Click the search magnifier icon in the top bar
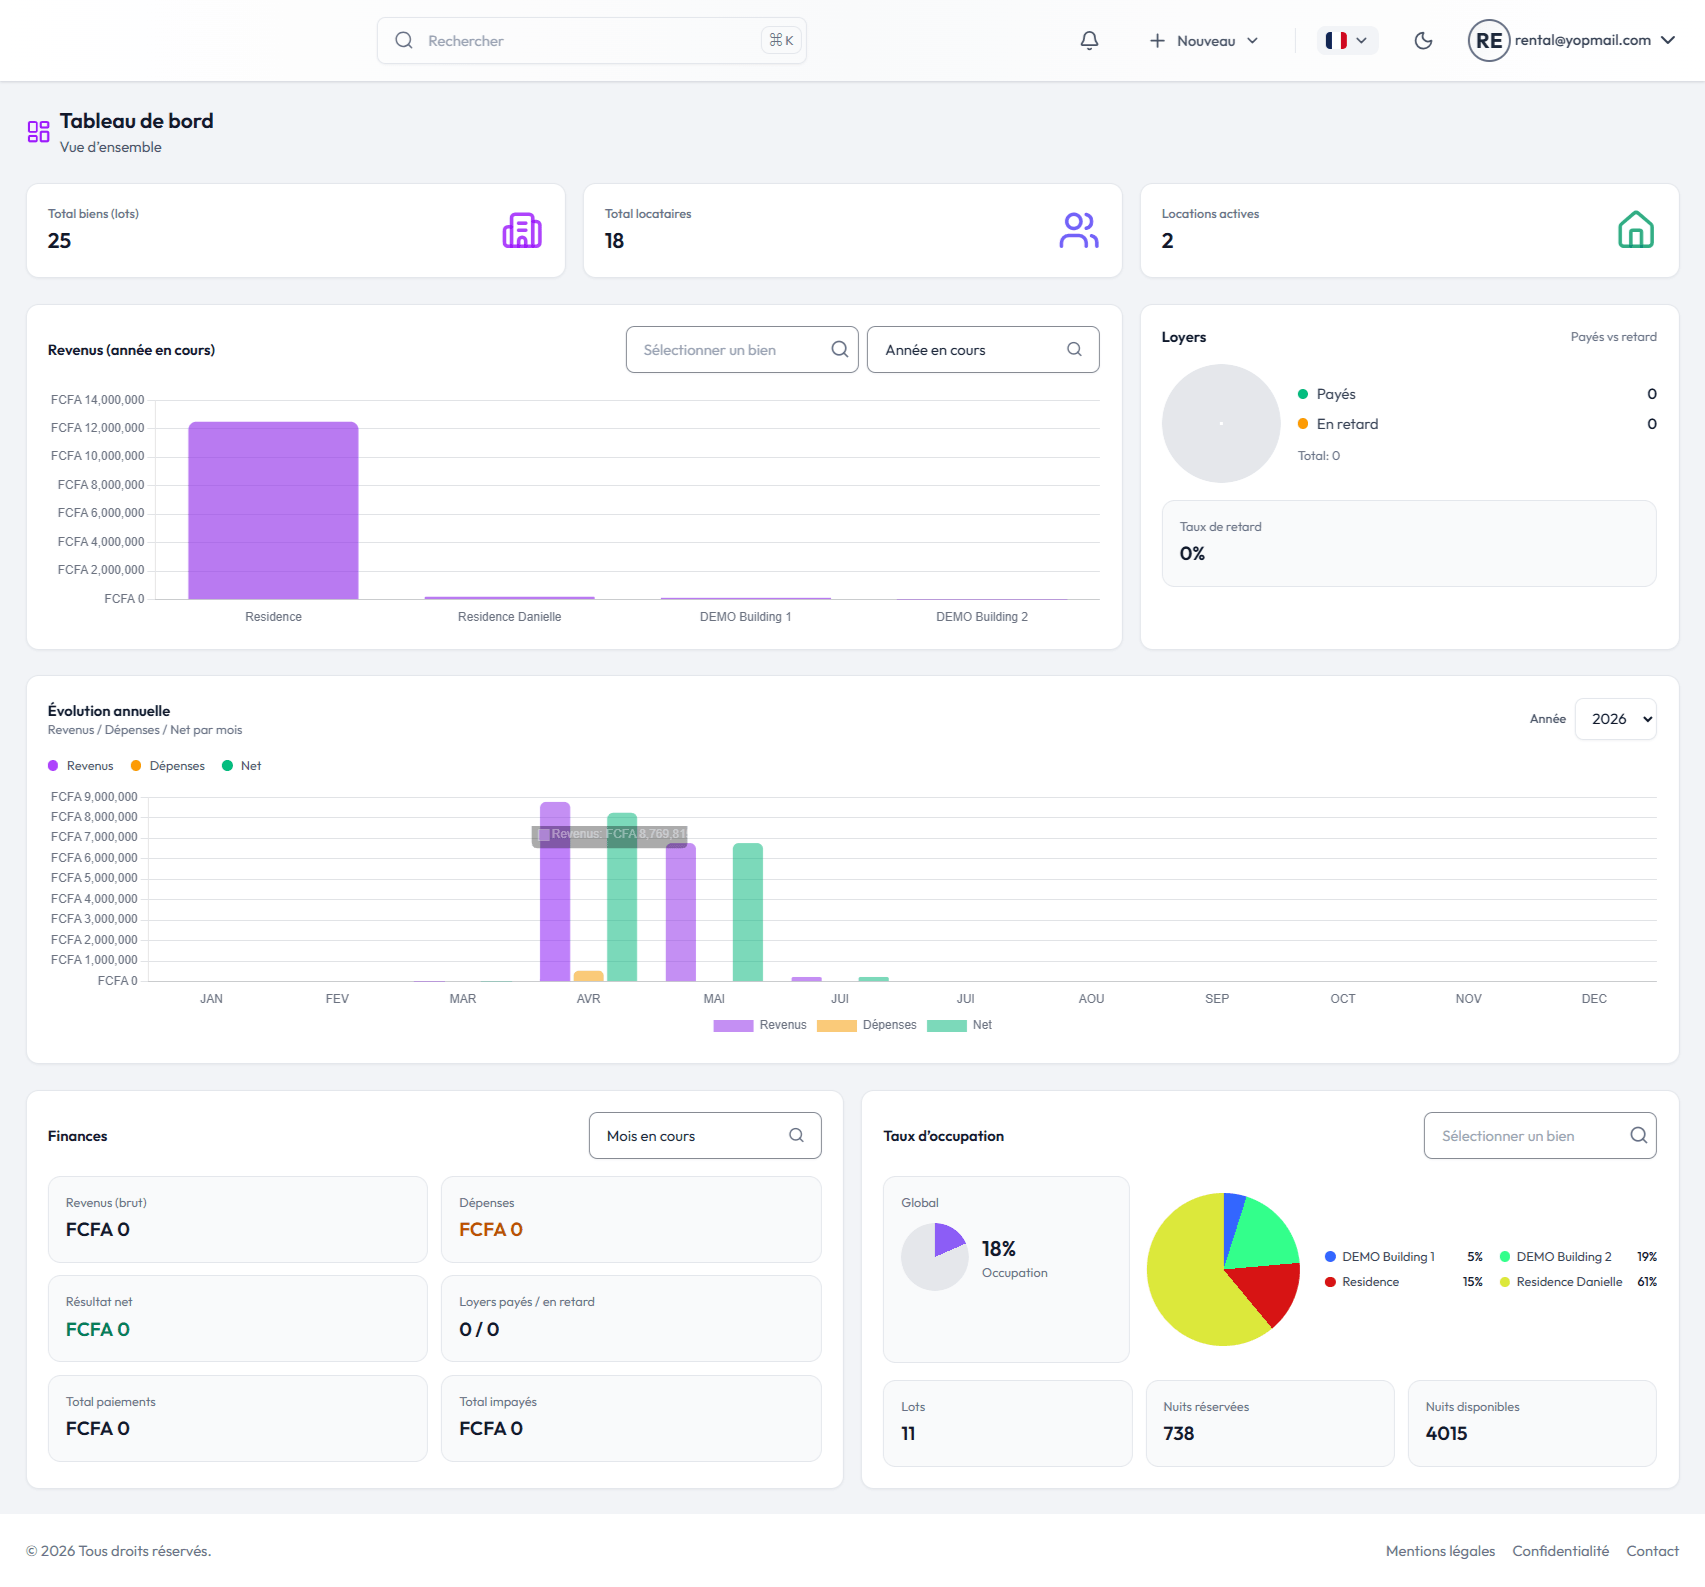Image resolution: width=1705 pixels, height=1587 pixels. tap(404, 41)
